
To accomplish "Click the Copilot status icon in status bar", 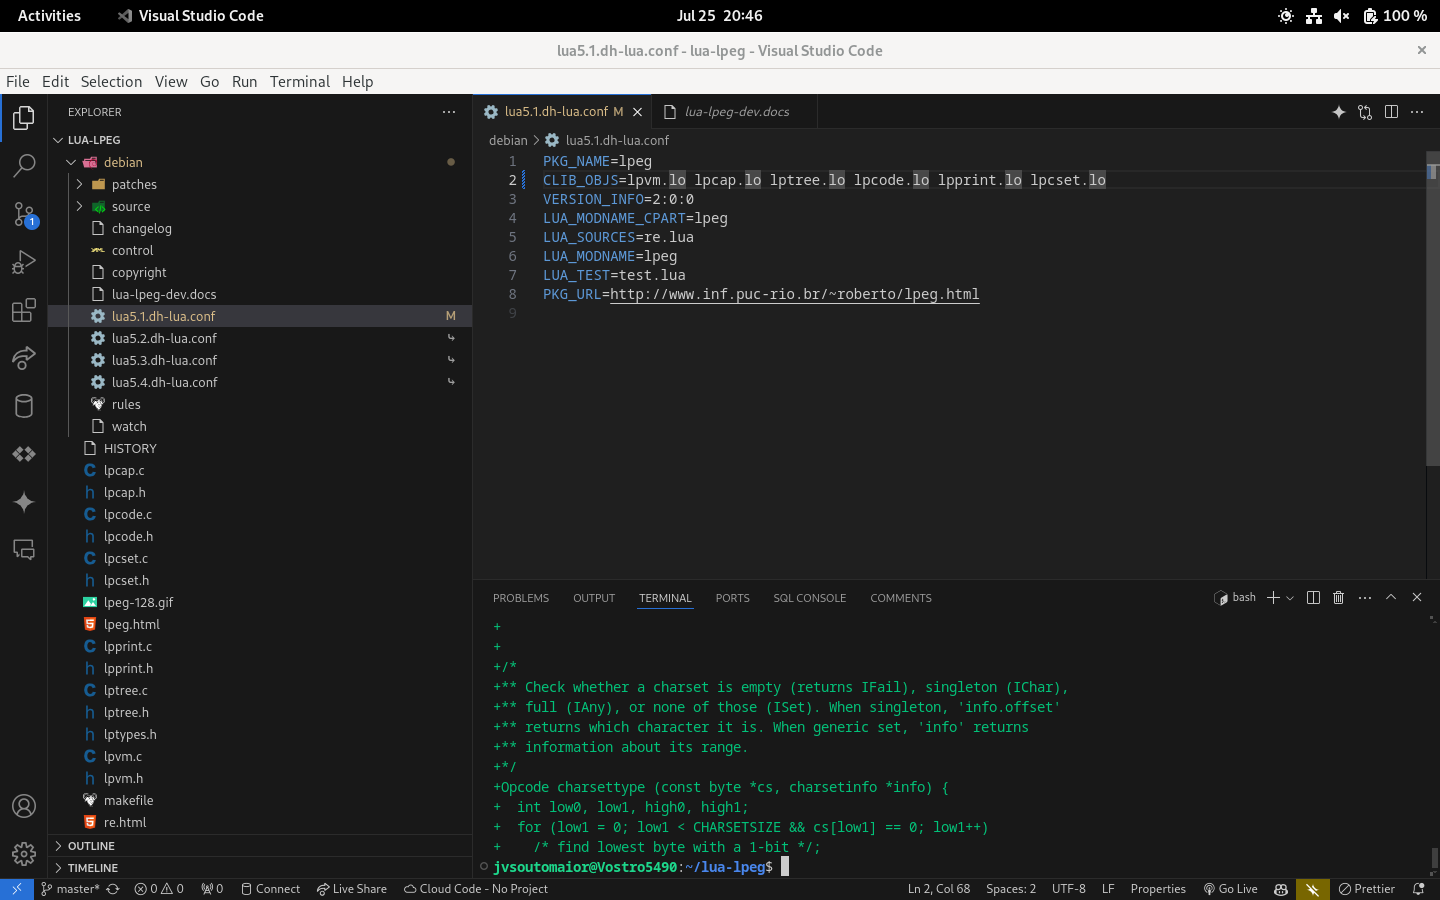I will [x=1281, y=889].
